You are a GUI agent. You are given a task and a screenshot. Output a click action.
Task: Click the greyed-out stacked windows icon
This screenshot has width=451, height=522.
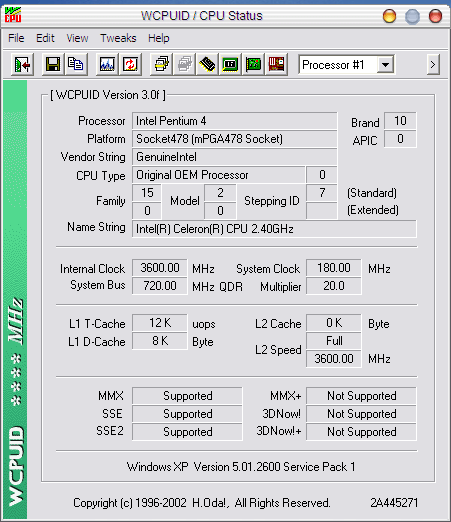[184, 64]
